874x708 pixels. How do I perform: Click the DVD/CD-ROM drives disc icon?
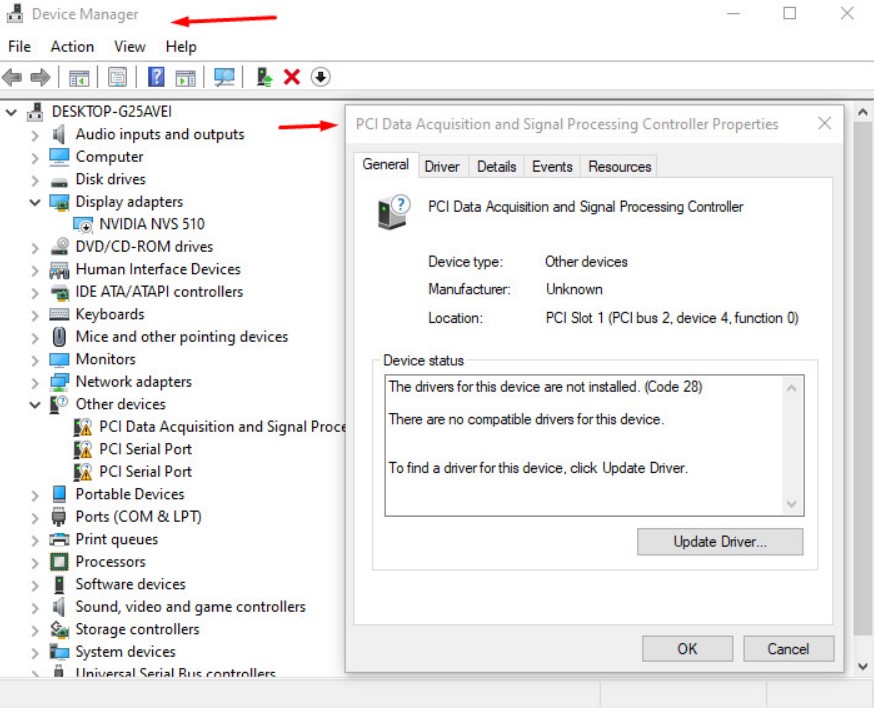[60, 247]
